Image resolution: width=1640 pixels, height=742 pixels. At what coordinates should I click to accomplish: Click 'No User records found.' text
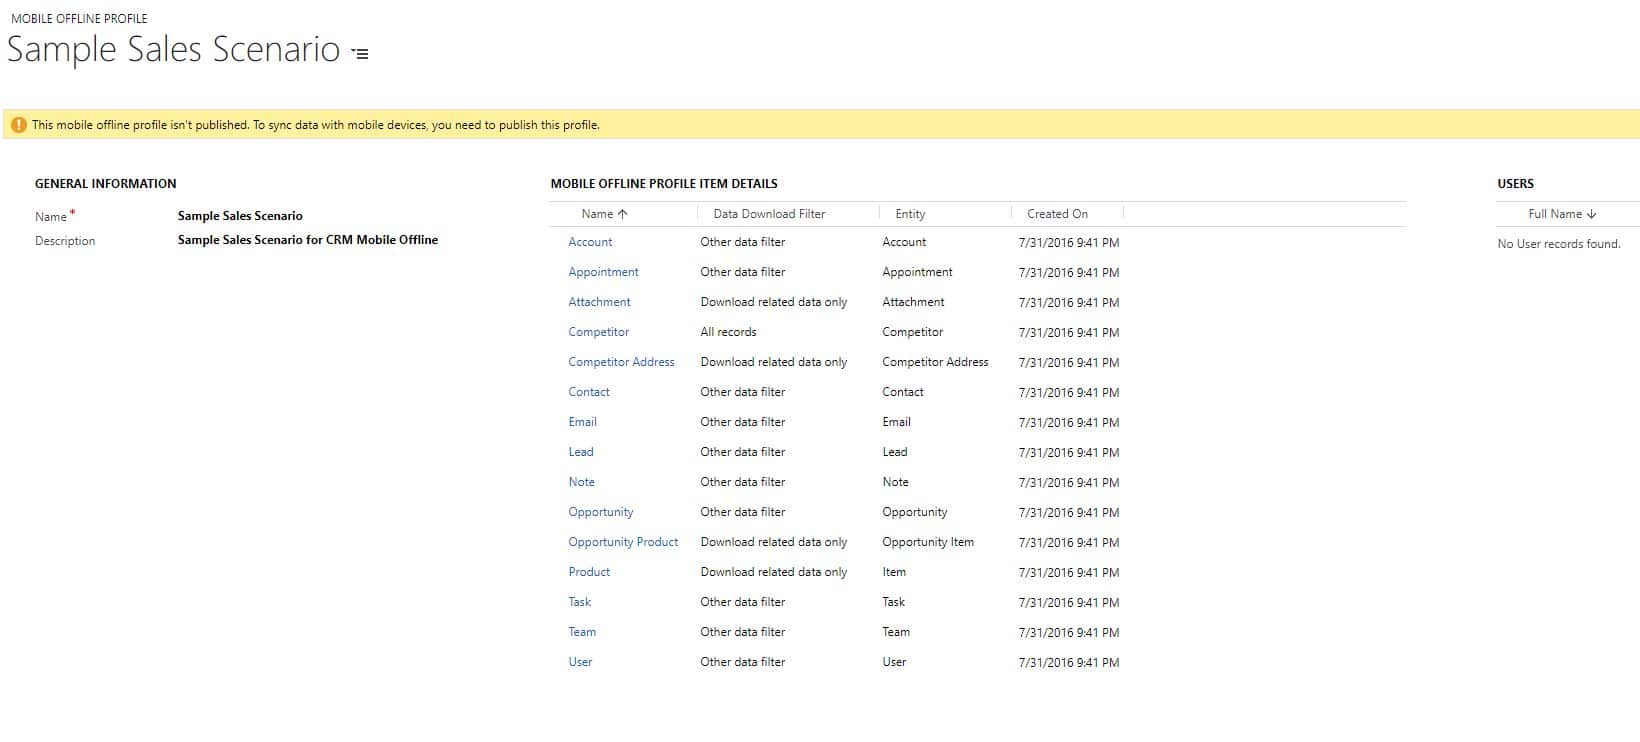click(1558, 244)
